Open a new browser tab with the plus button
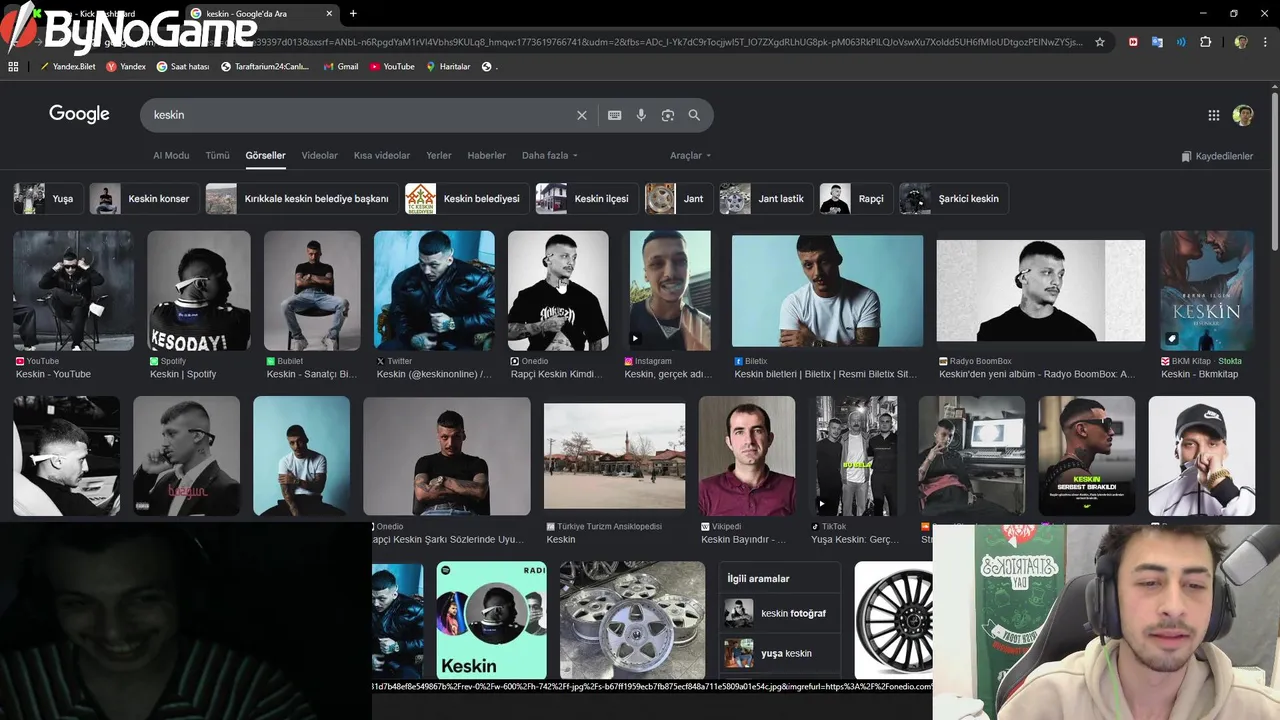 coord(353,13)
